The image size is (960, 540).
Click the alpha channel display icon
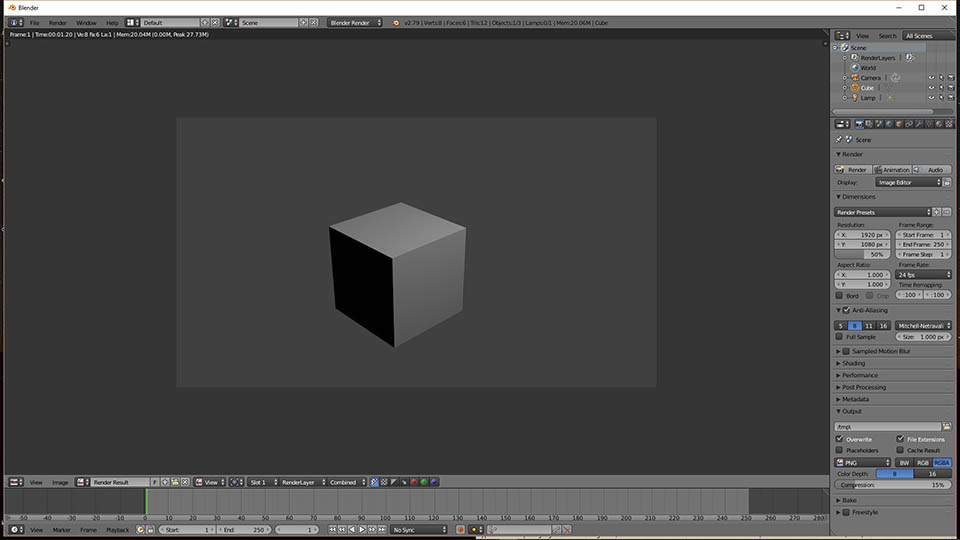(x=394, y=482)
